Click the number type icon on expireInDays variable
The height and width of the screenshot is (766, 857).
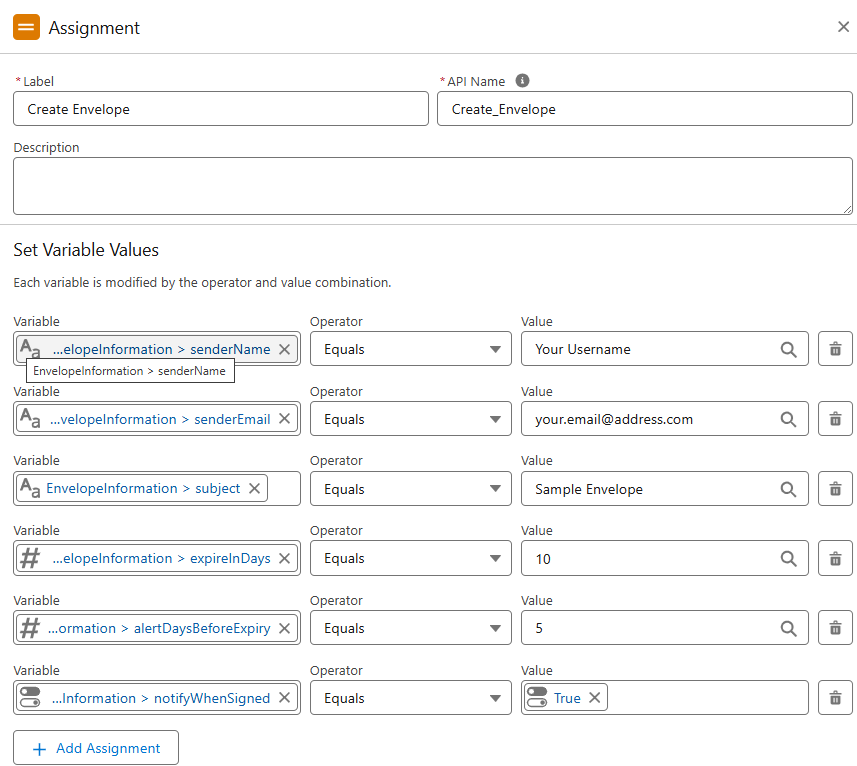(x=30, y=558)
